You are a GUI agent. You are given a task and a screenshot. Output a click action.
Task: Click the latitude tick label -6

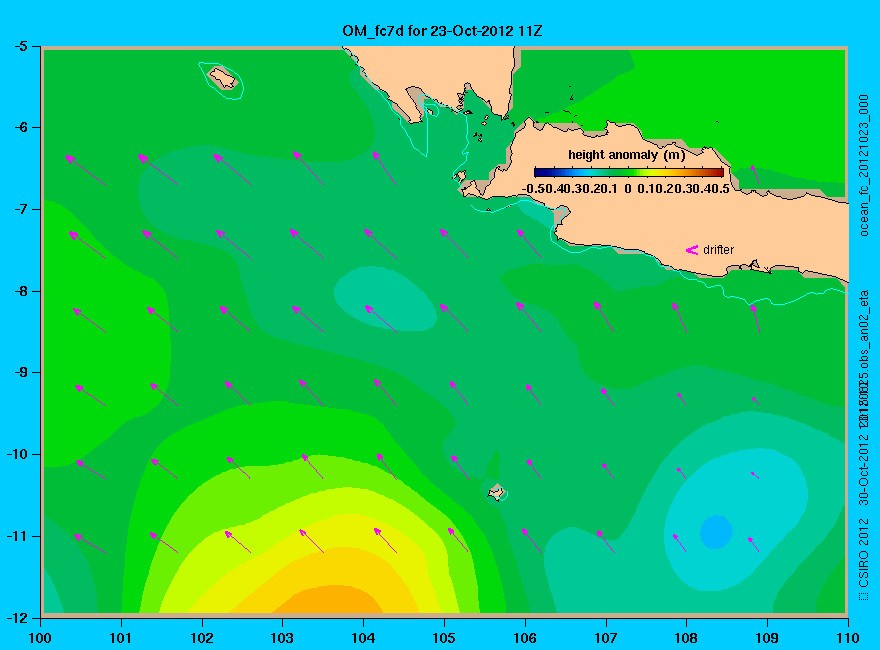click(x=21, y=127)
